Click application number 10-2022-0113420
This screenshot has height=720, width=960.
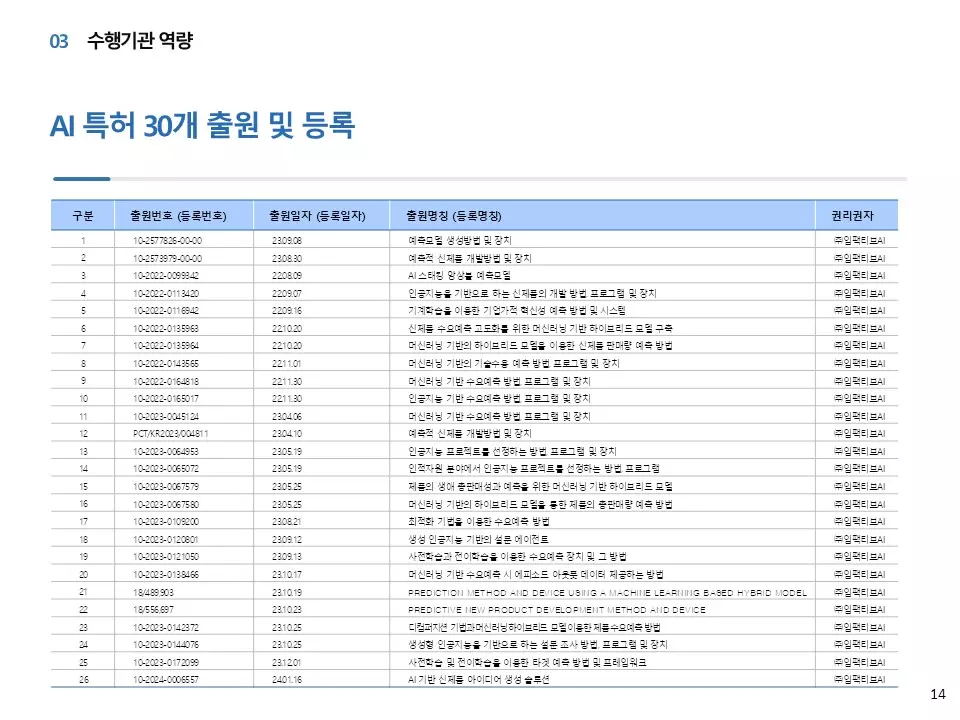tap(166, 293)
